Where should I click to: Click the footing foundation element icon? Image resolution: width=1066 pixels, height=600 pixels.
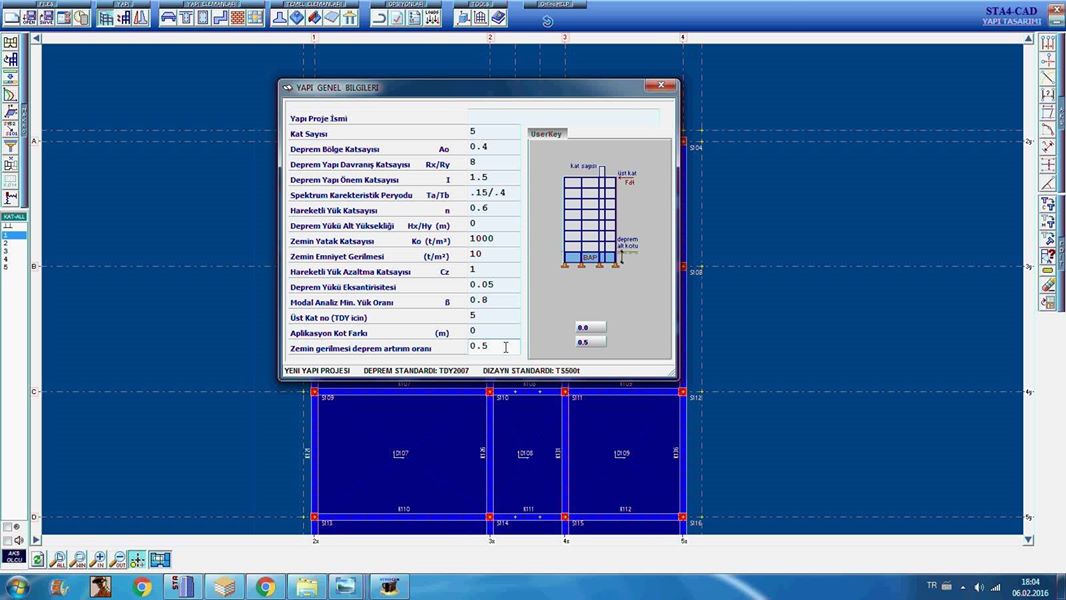279,18
